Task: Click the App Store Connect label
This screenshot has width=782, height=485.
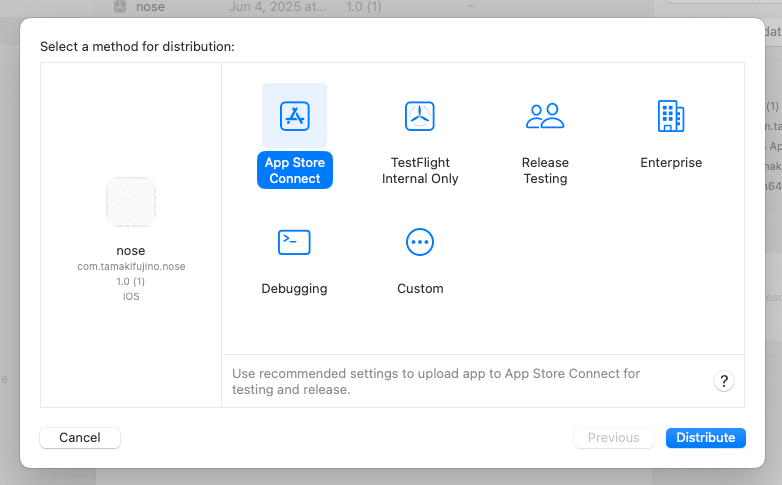Action: (294, 171)
